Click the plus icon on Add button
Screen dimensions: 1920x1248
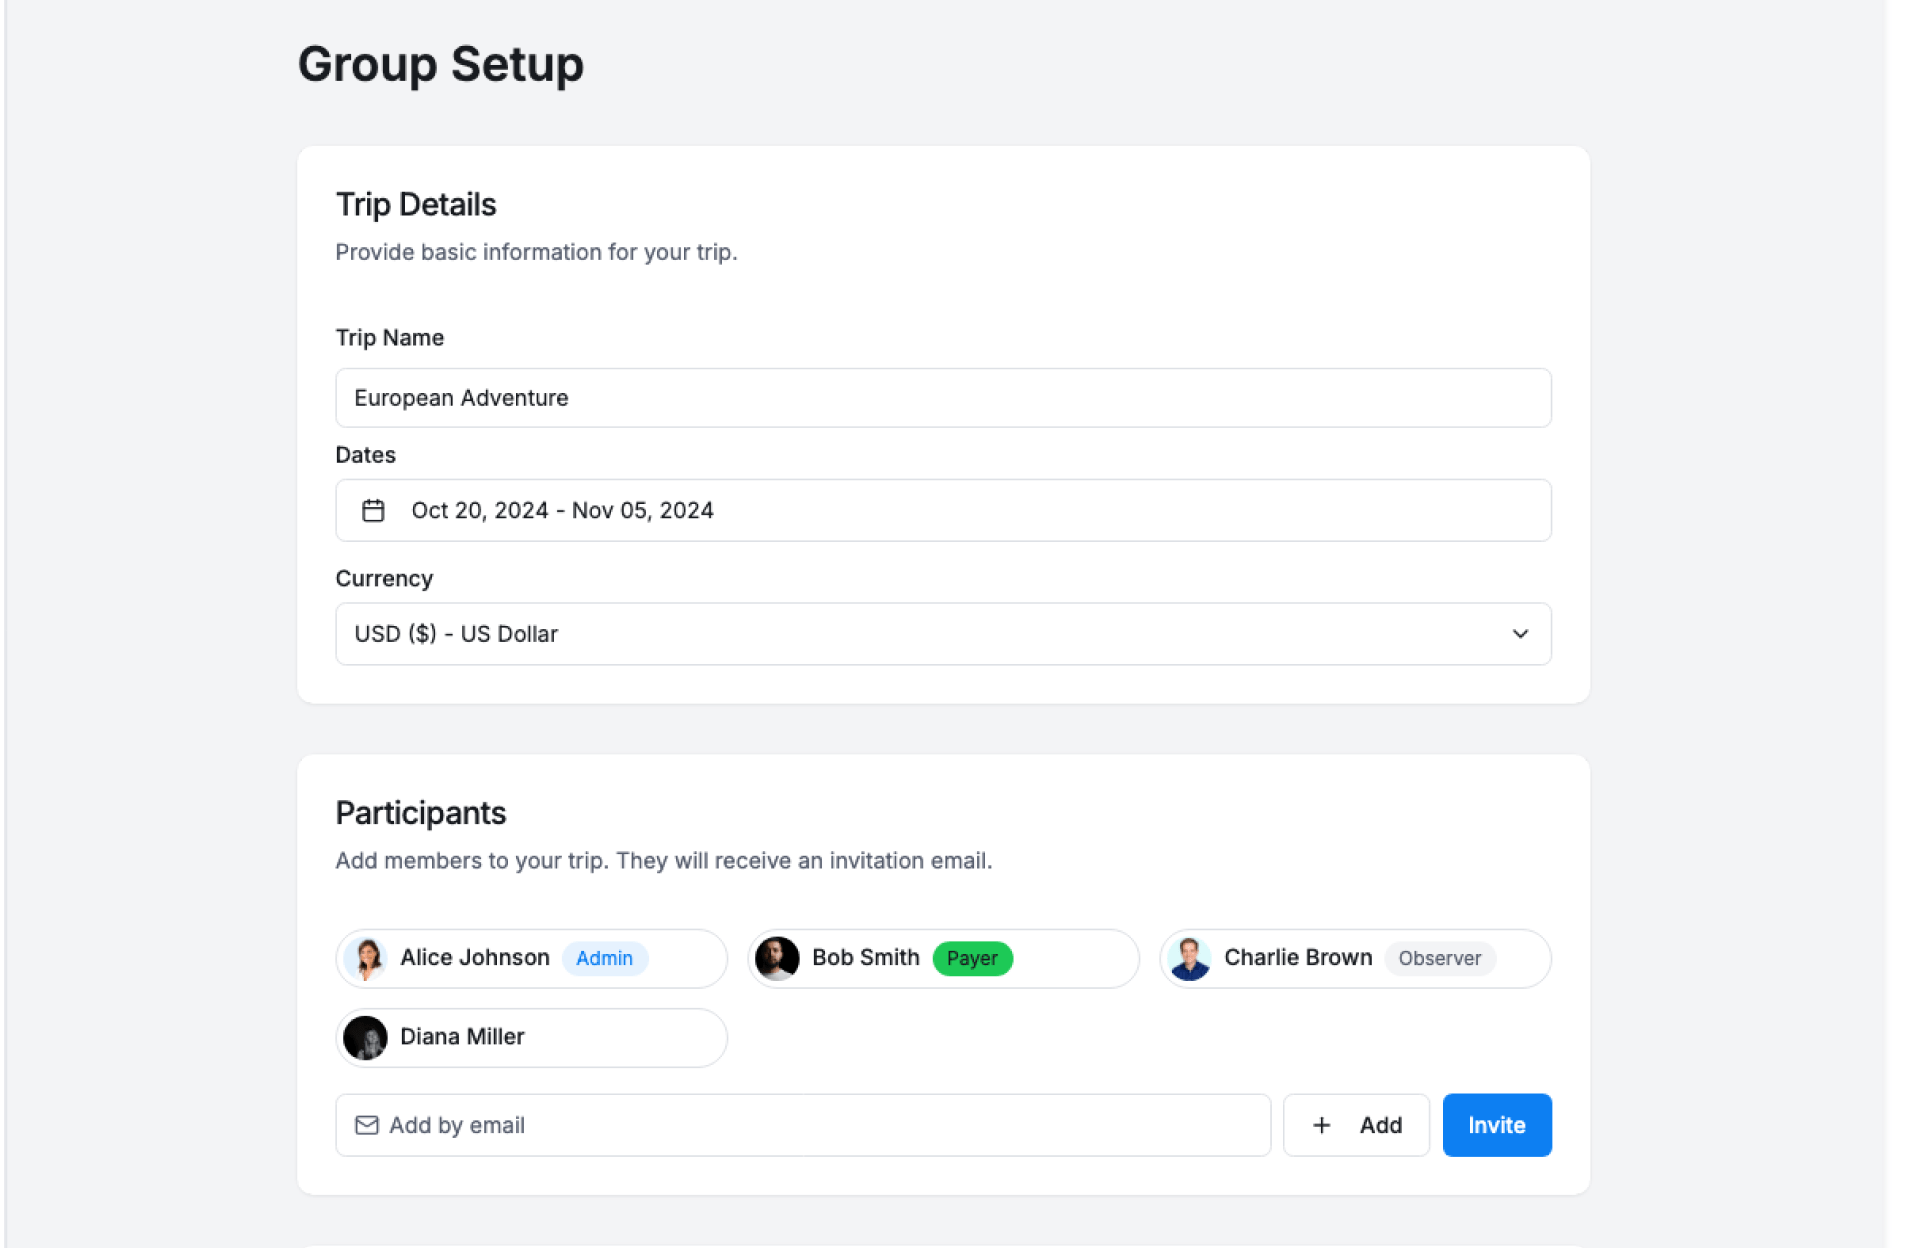point(1321,1125)
